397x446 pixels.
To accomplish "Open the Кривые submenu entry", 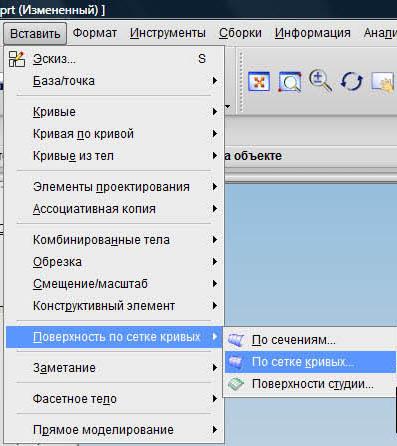I will pyautogui.click(x=114, y=112).
